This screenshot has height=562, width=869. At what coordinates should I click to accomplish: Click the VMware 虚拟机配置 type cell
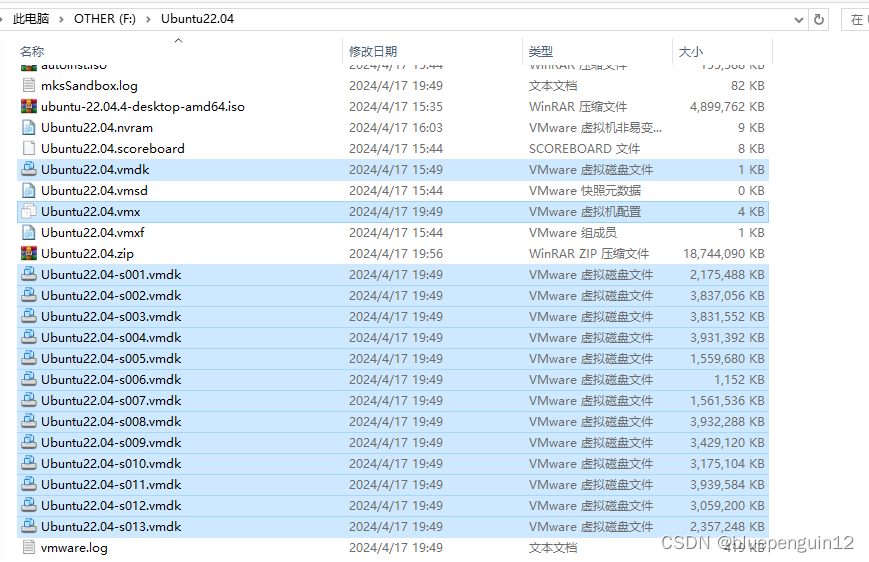pos(585,212)
